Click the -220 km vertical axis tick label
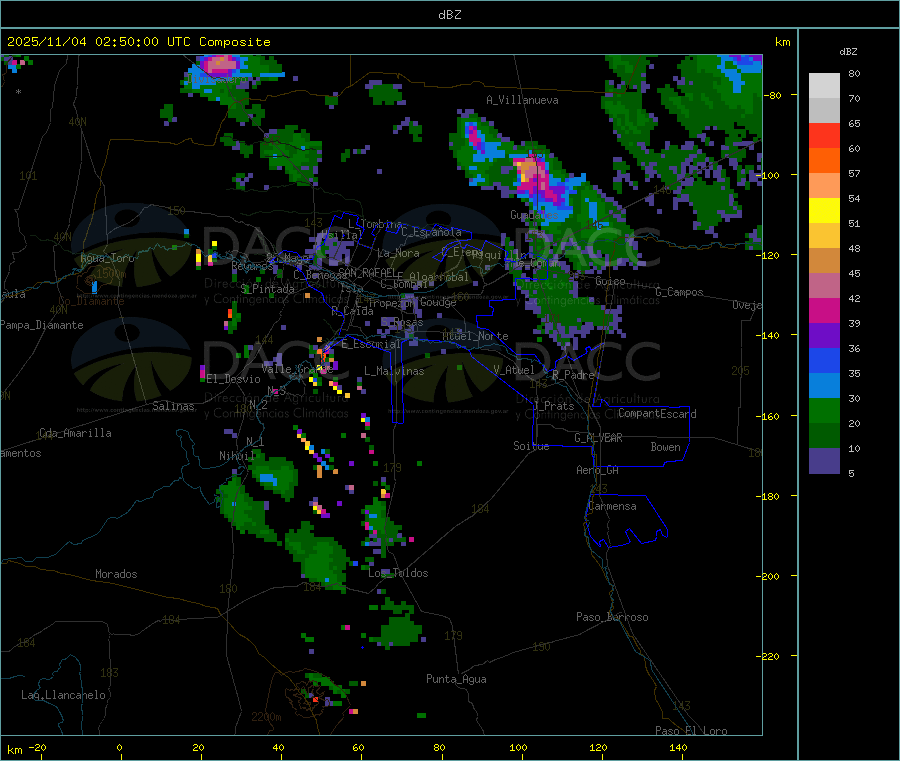 (768, 657)
